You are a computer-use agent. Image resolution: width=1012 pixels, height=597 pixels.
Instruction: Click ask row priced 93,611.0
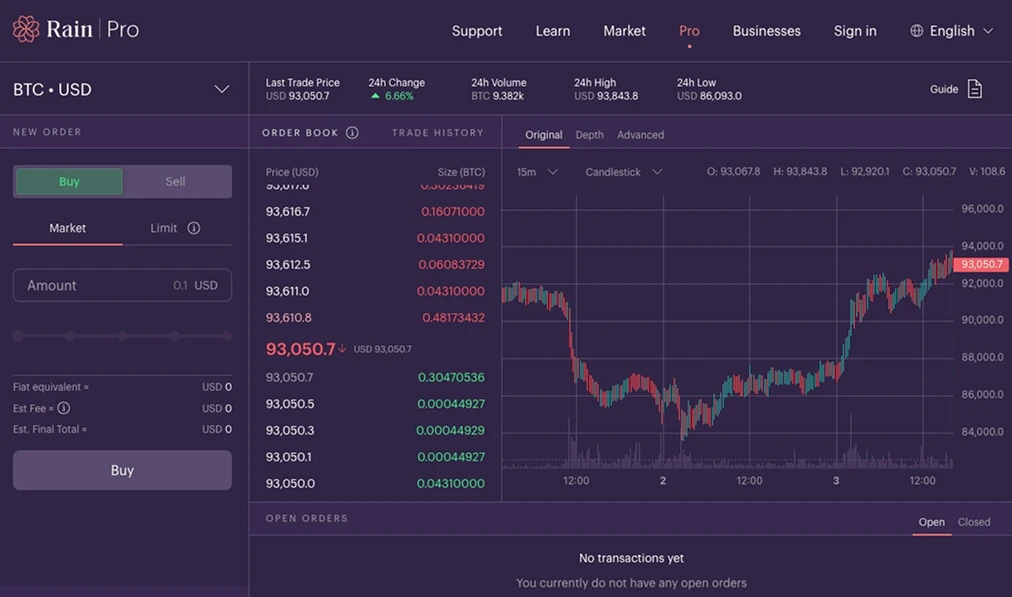(x=375, y=290)
